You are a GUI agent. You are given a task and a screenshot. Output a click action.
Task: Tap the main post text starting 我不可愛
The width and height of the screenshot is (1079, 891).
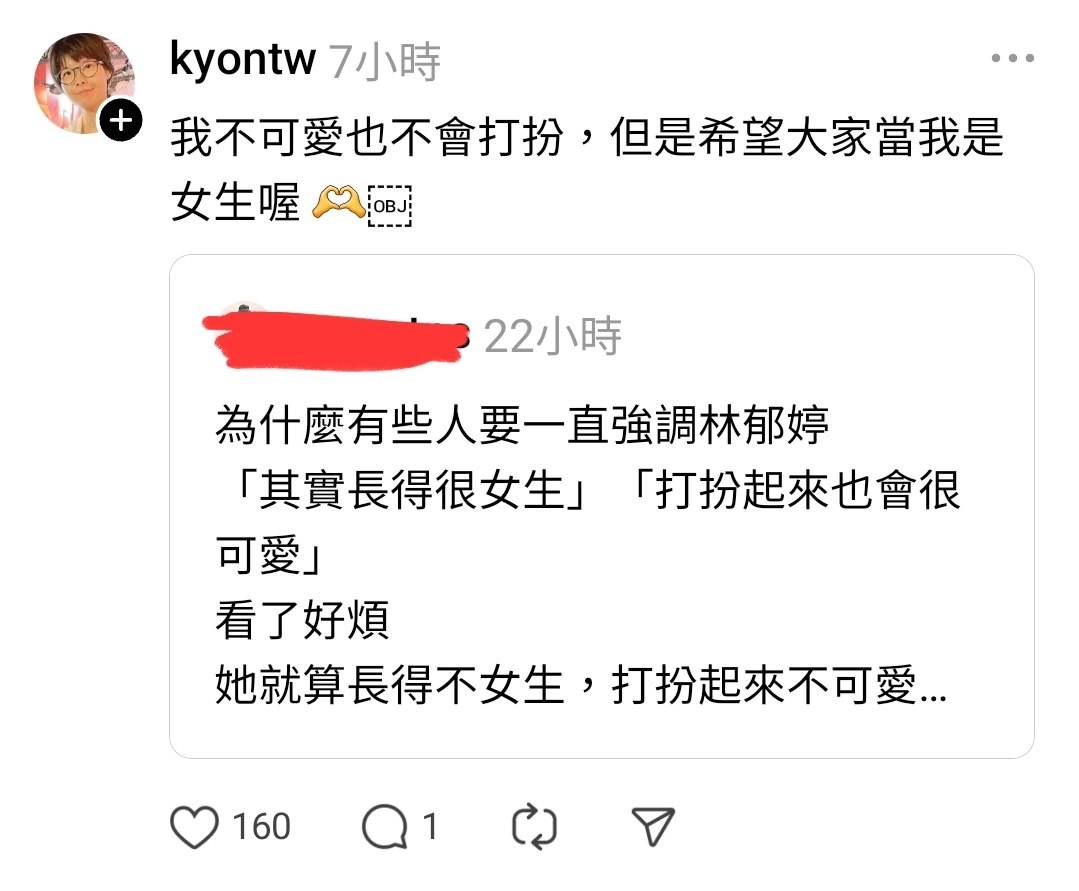pos(587,169)
